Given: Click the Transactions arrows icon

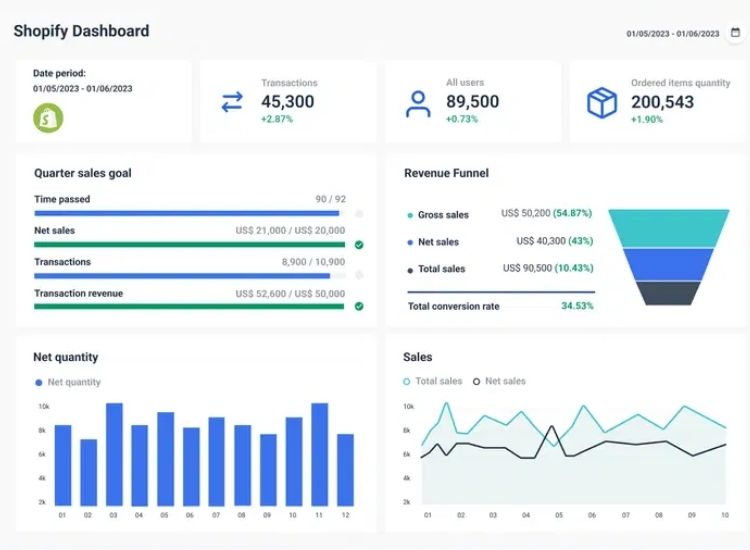Looking at the screenshot, I should [x=232, y=102].
